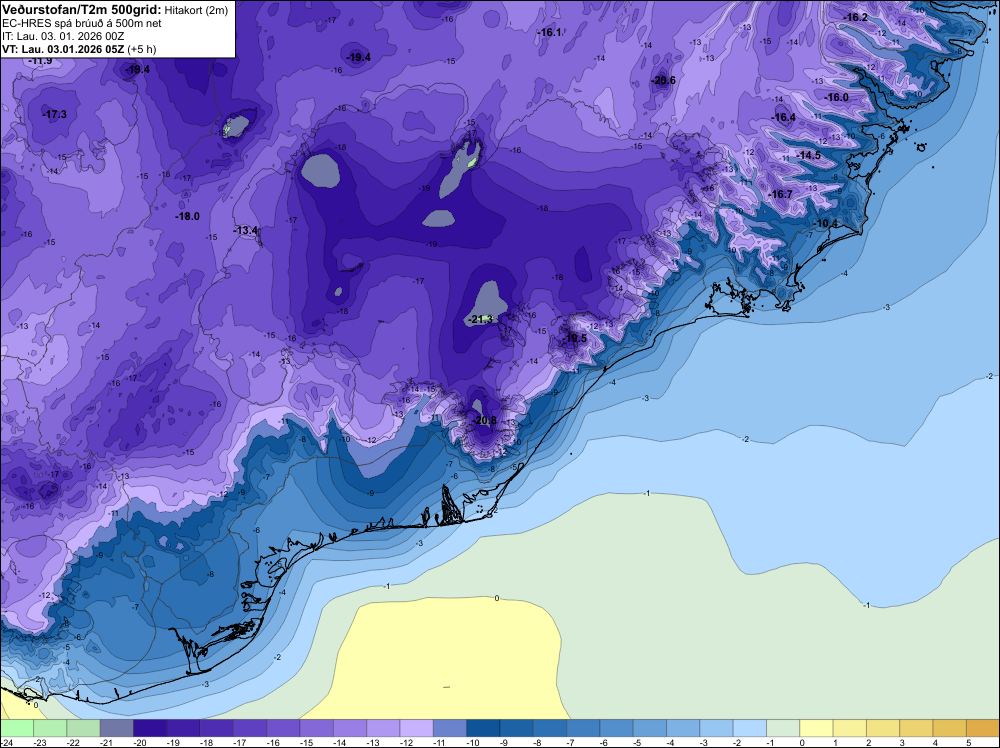Select the -16.2 reading near top right
1000x748 pixels.
point(855,17)
